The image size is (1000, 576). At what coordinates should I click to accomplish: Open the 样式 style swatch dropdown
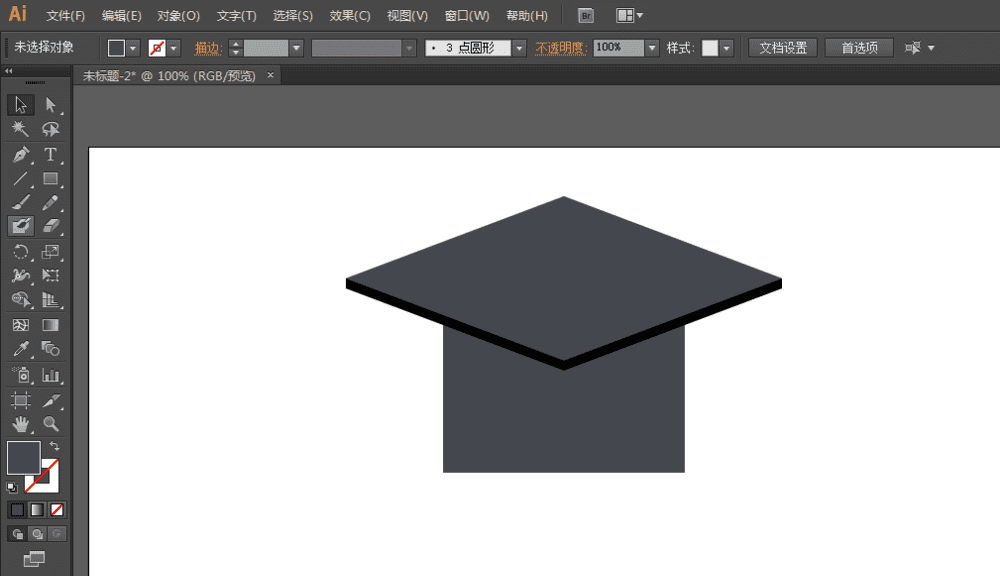click(x=726, y=48)
